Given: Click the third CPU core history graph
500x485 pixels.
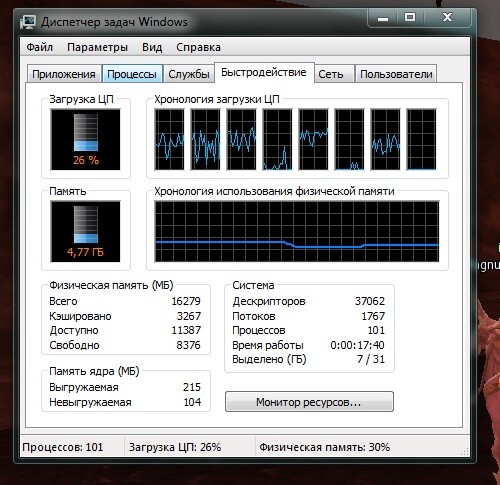Looking at the screenshot, I should pos(242,140).
